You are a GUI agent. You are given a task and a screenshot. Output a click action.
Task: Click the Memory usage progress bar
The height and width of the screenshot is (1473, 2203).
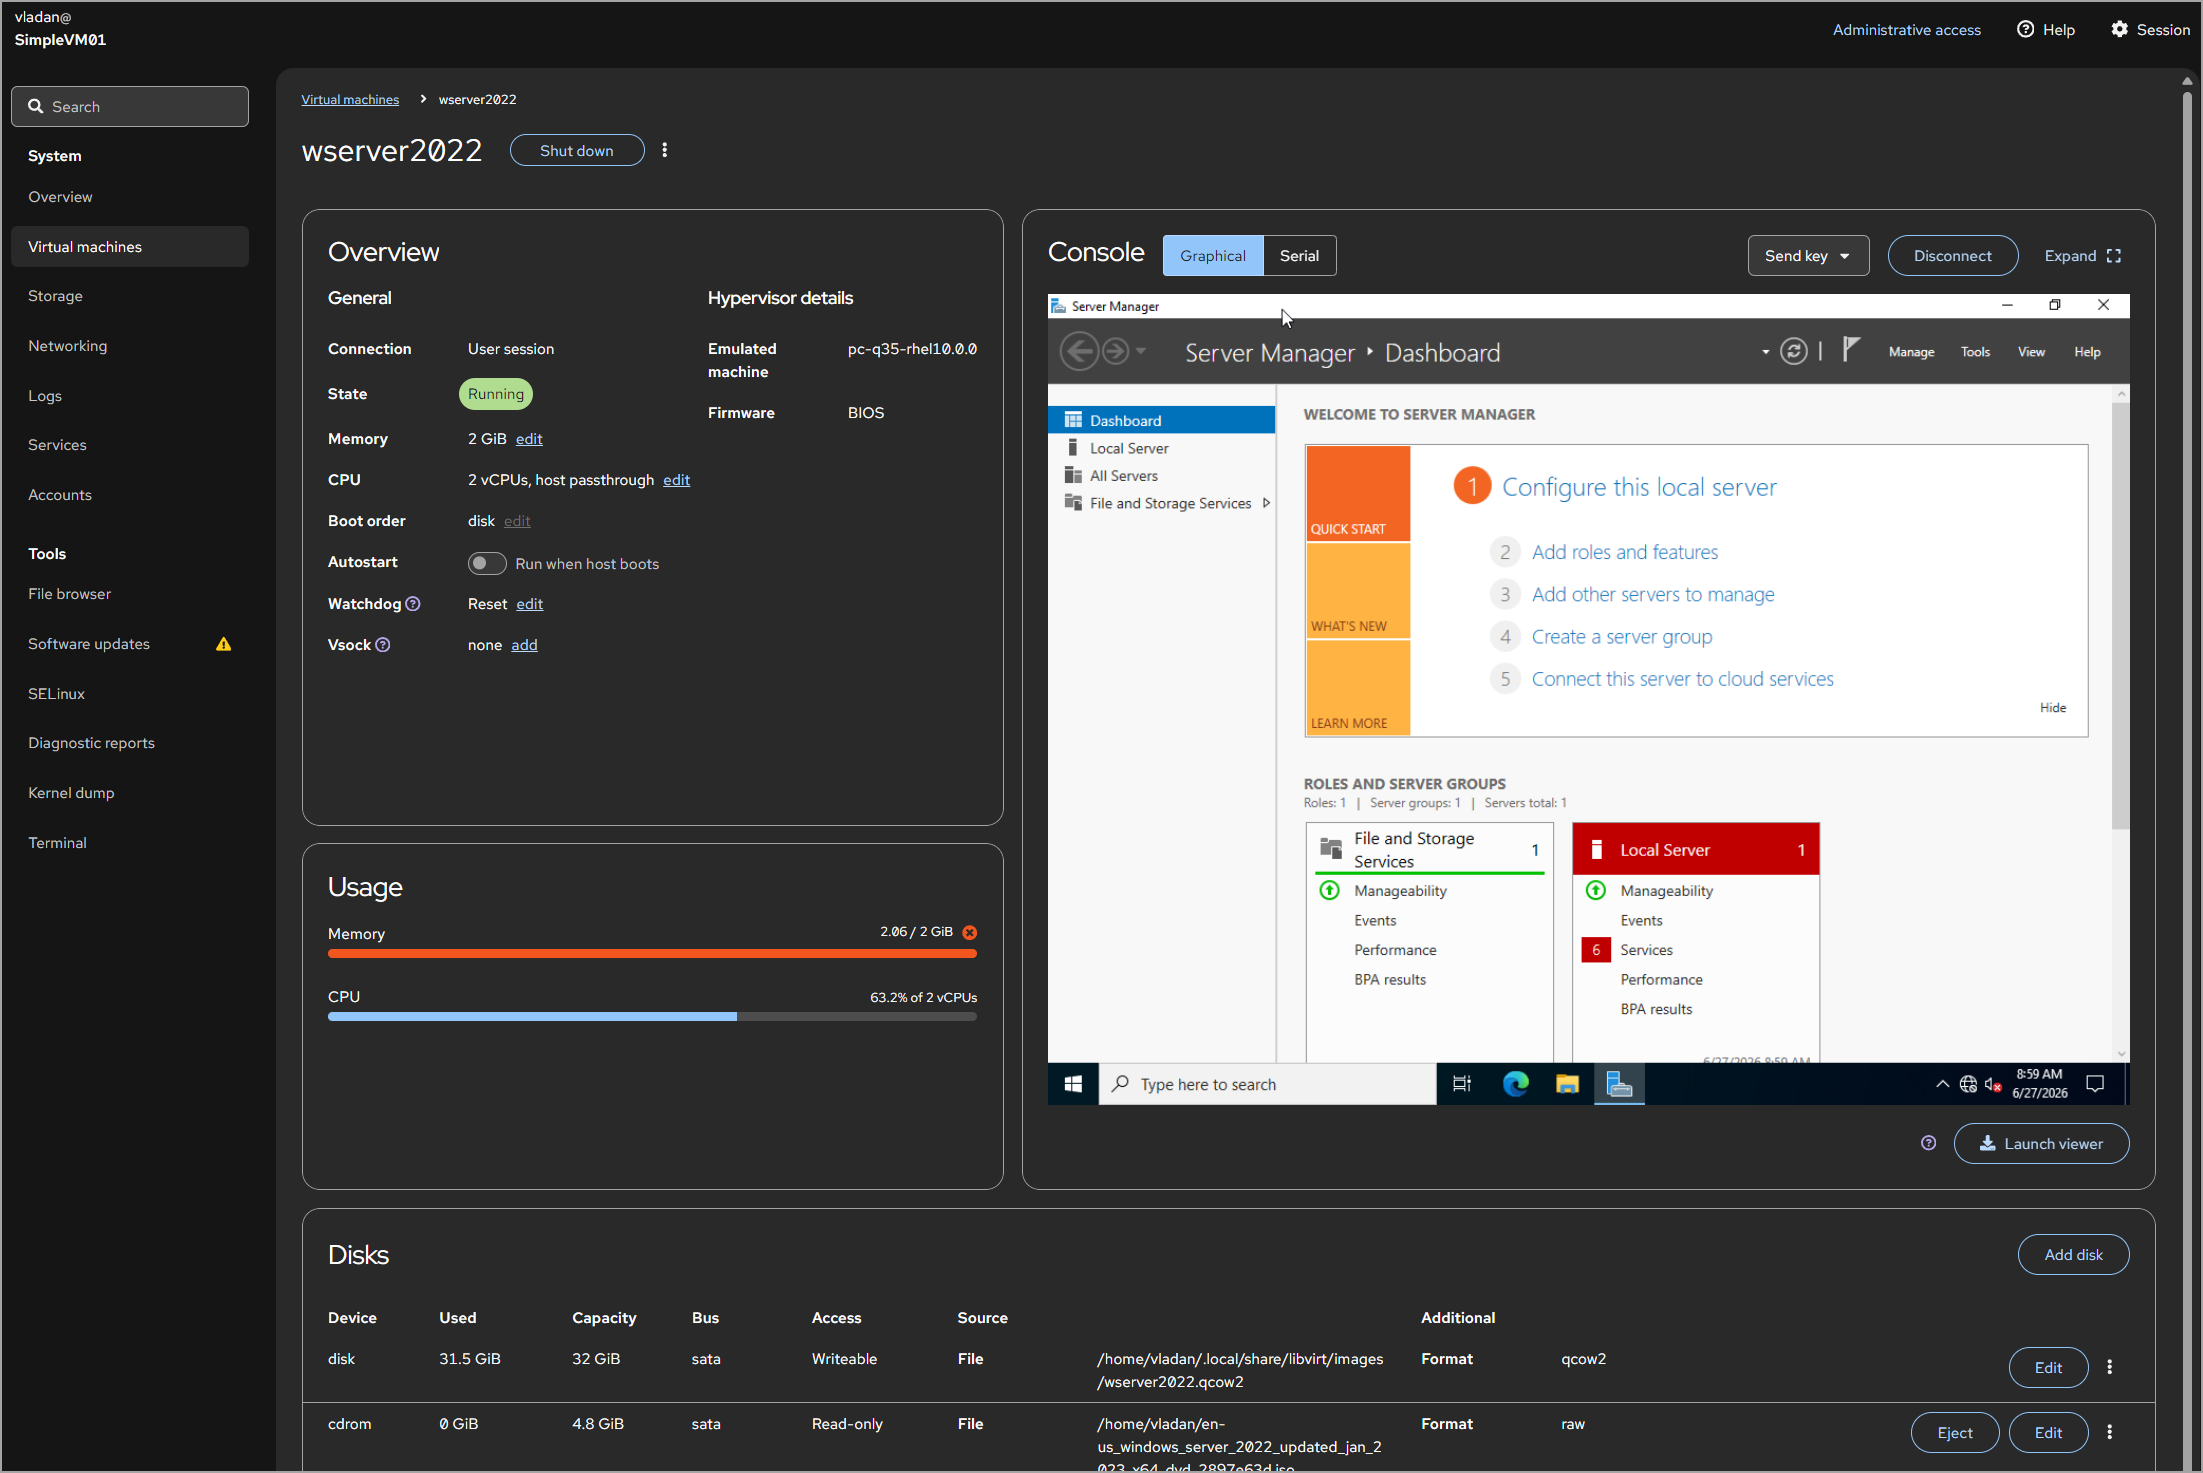pyautogui.click(x=652, y=954)
